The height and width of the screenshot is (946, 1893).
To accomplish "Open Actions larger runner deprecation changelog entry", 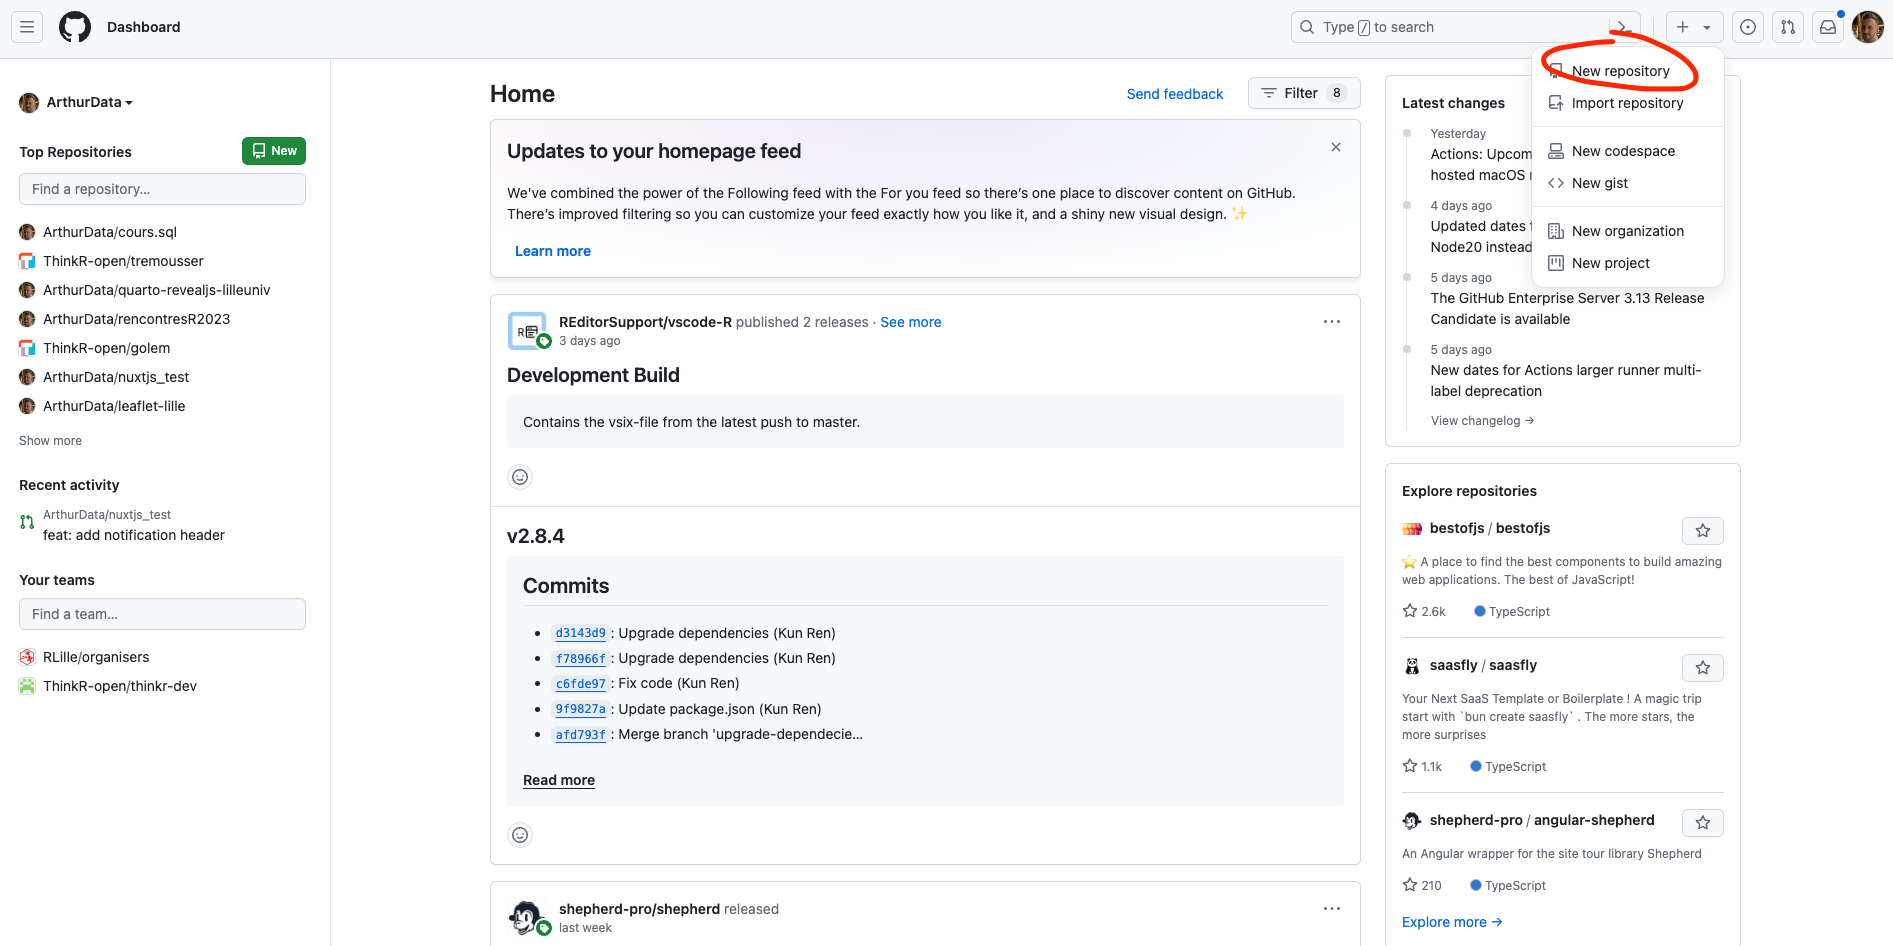I will (1566, 381).
